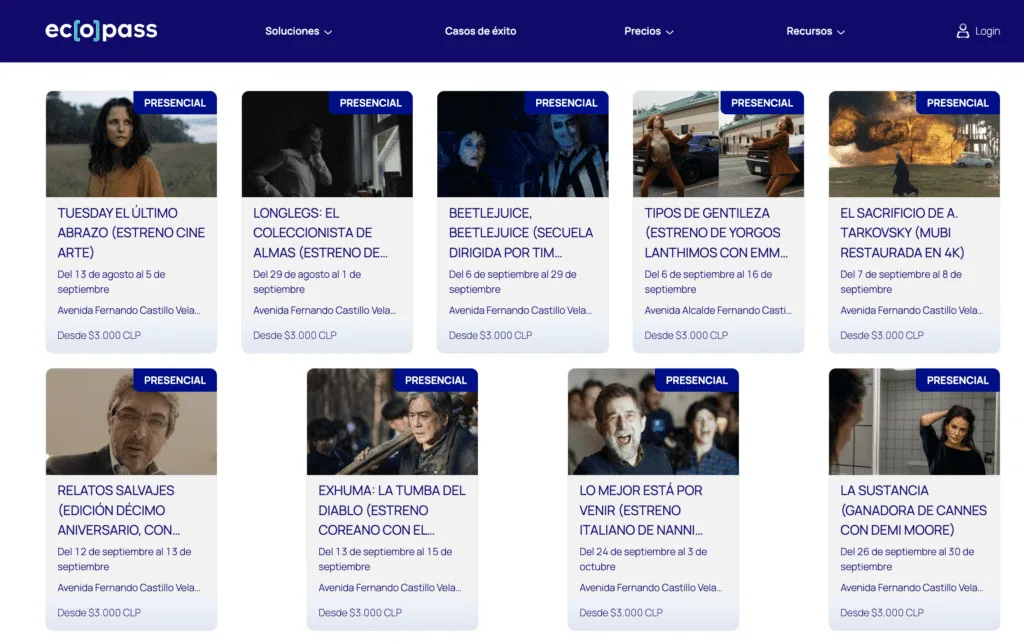Open Exhuma: La Tumba del Diablo title
The image size is (1024, 644).
click(392, 509)
